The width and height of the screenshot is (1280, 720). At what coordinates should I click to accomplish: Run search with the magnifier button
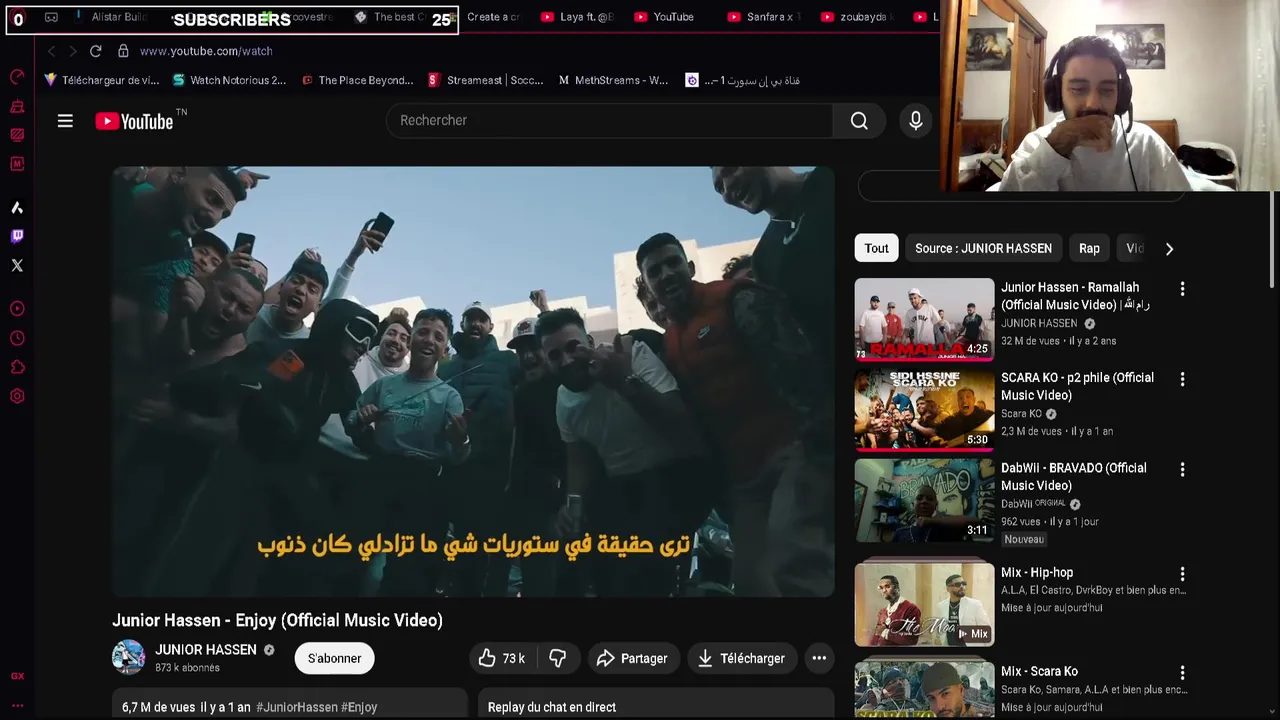click(x=859, y=121)
